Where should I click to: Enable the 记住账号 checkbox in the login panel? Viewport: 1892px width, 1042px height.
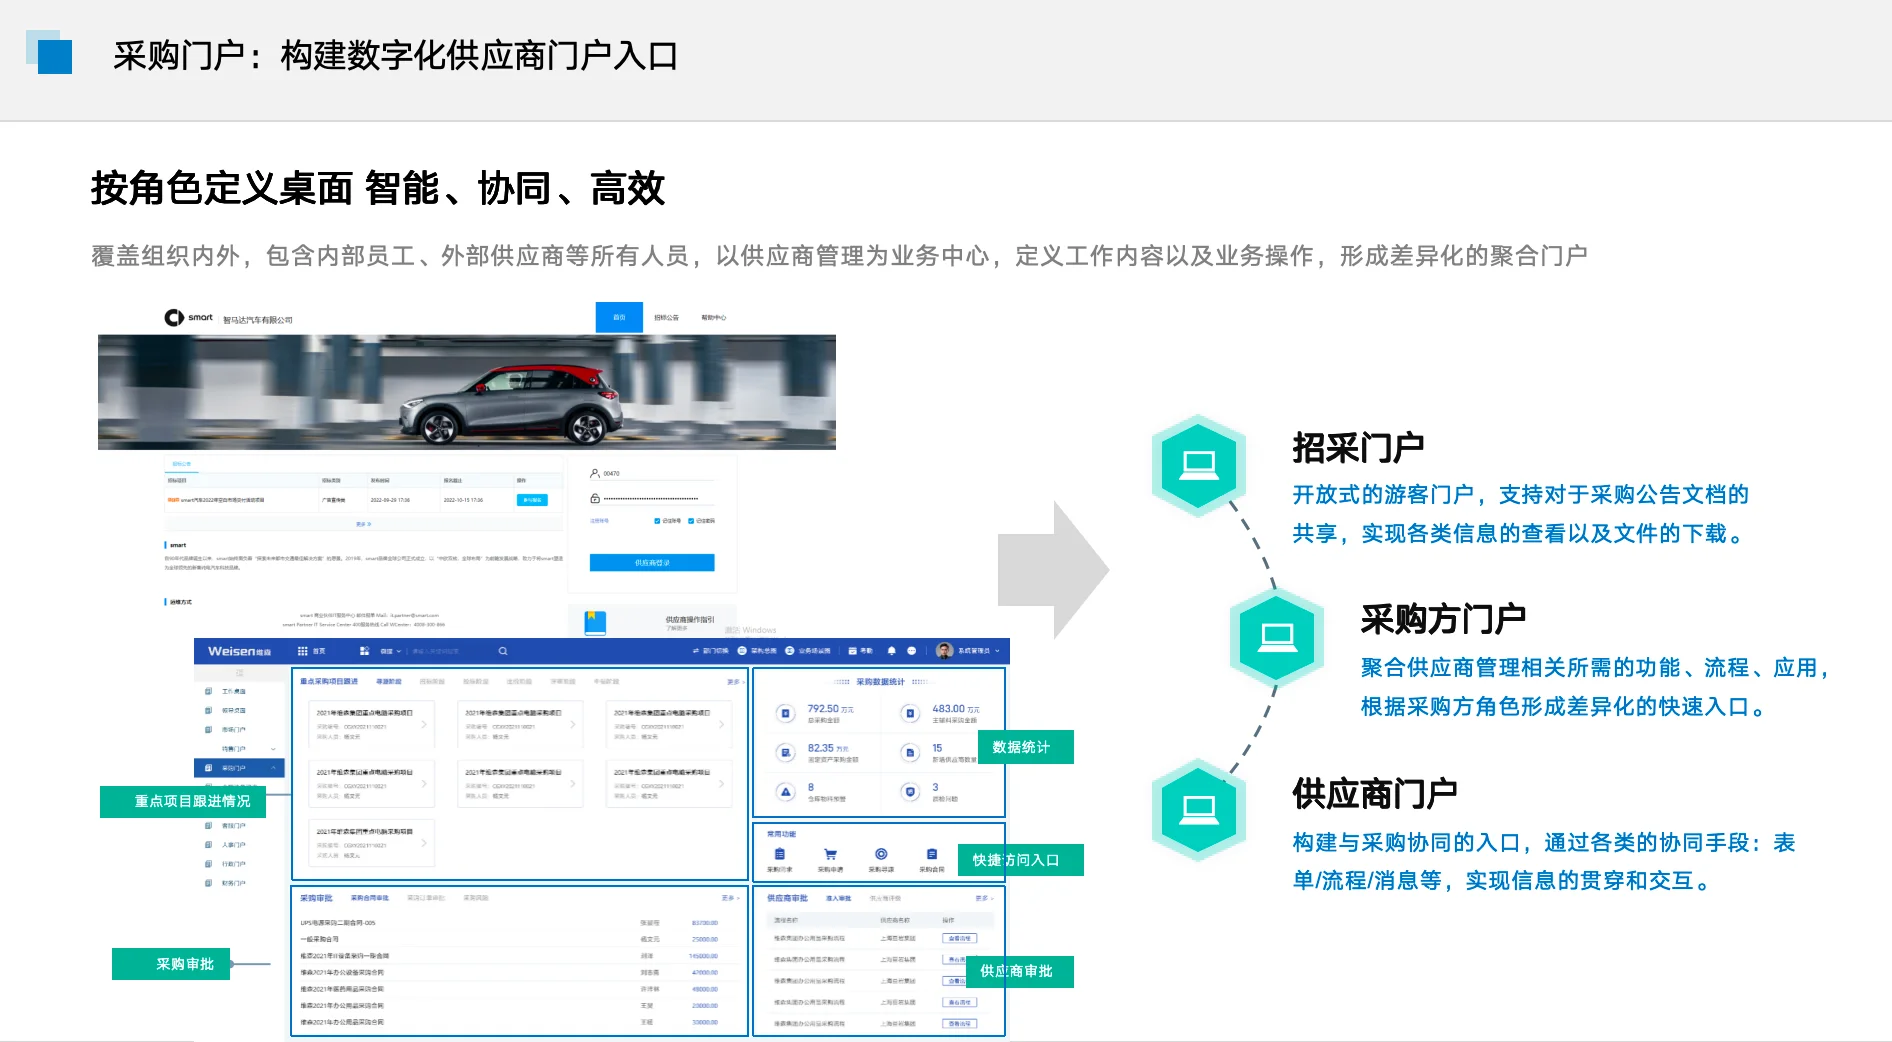(657, 521)
